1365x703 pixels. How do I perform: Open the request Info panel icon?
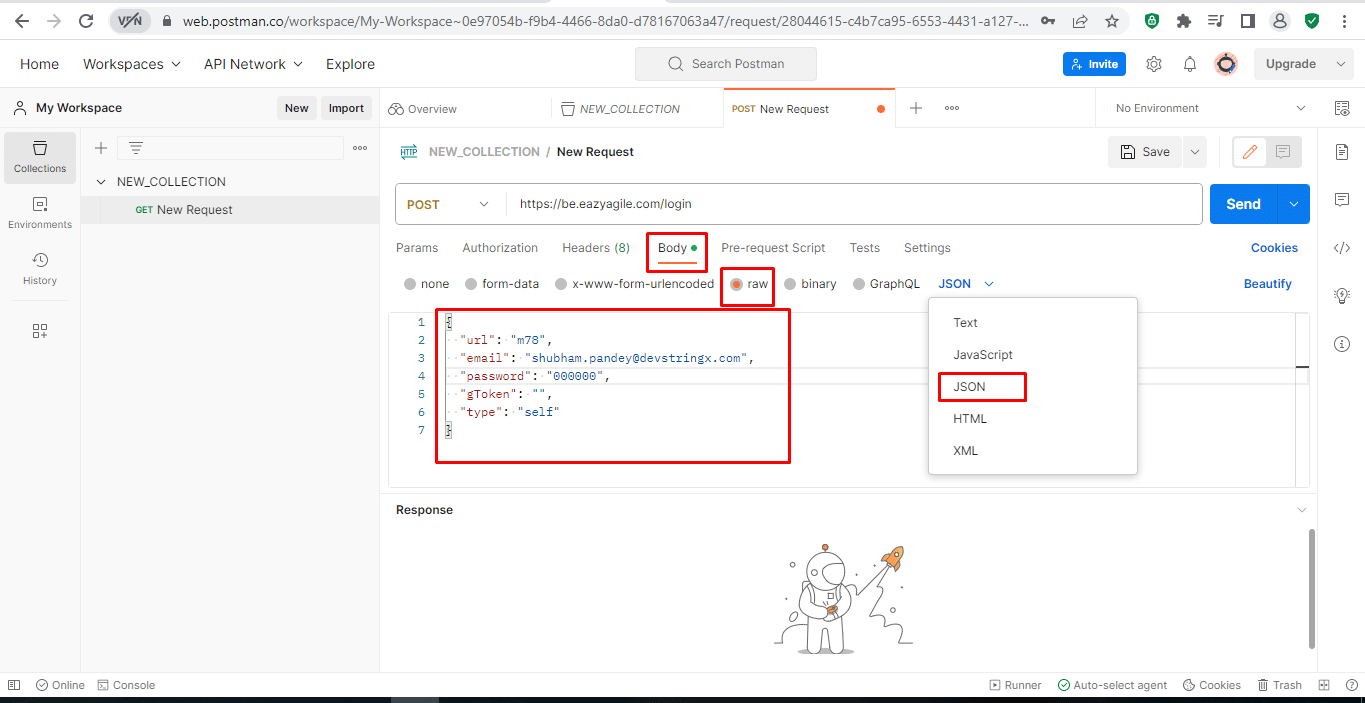(1342, 344)
